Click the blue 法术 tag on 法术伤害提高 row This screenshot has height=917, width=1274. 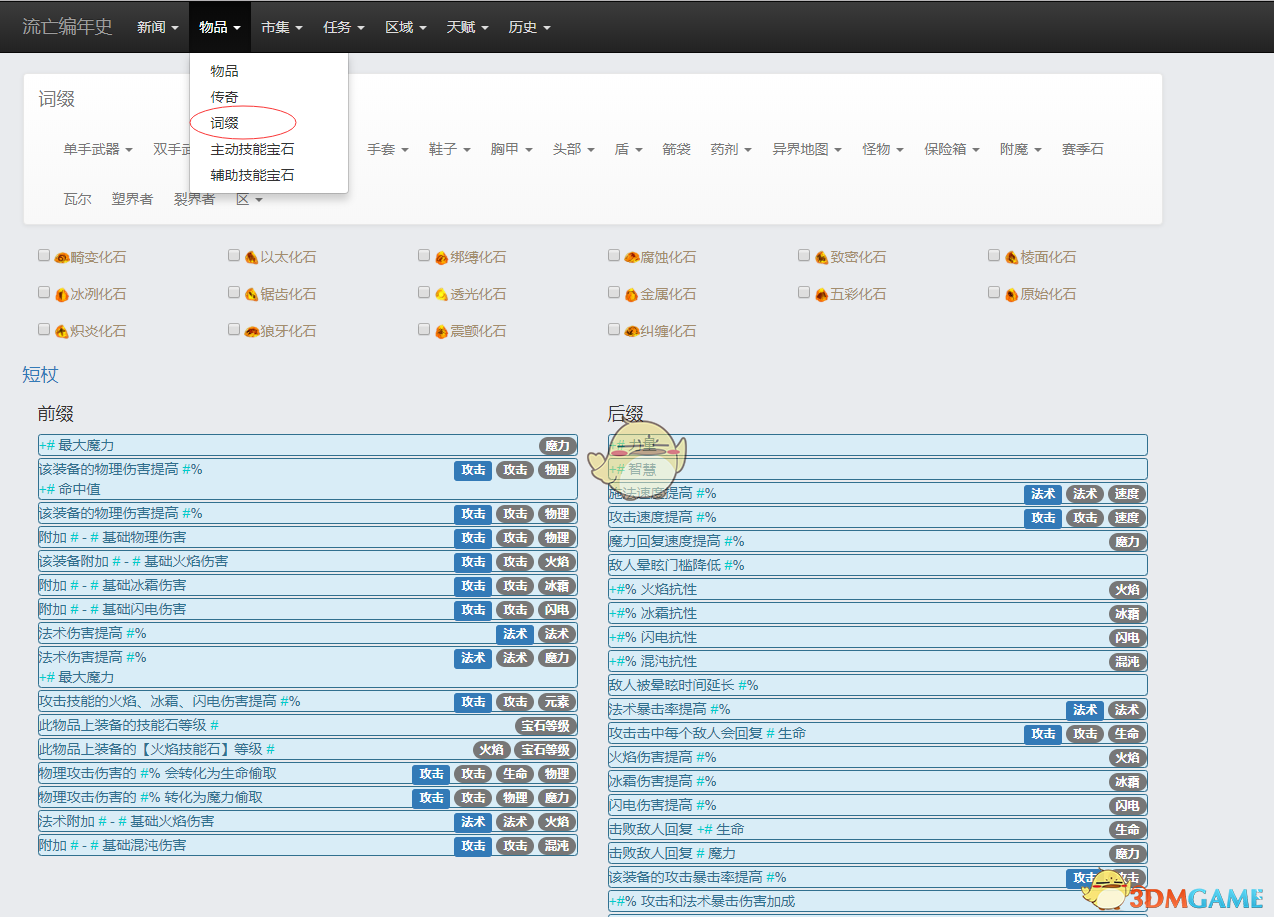[x=515, y=634]
